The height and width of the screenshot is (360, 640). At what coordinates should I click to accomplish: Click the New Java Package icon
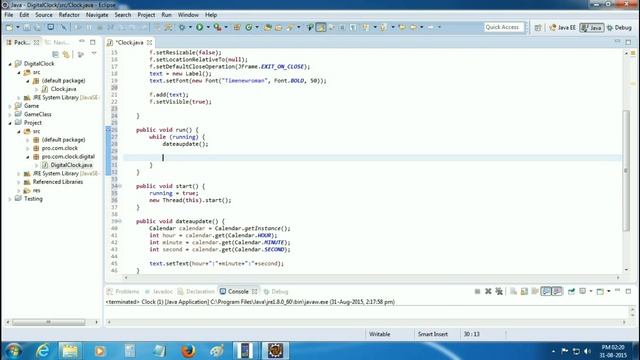(x=237, y=27)
